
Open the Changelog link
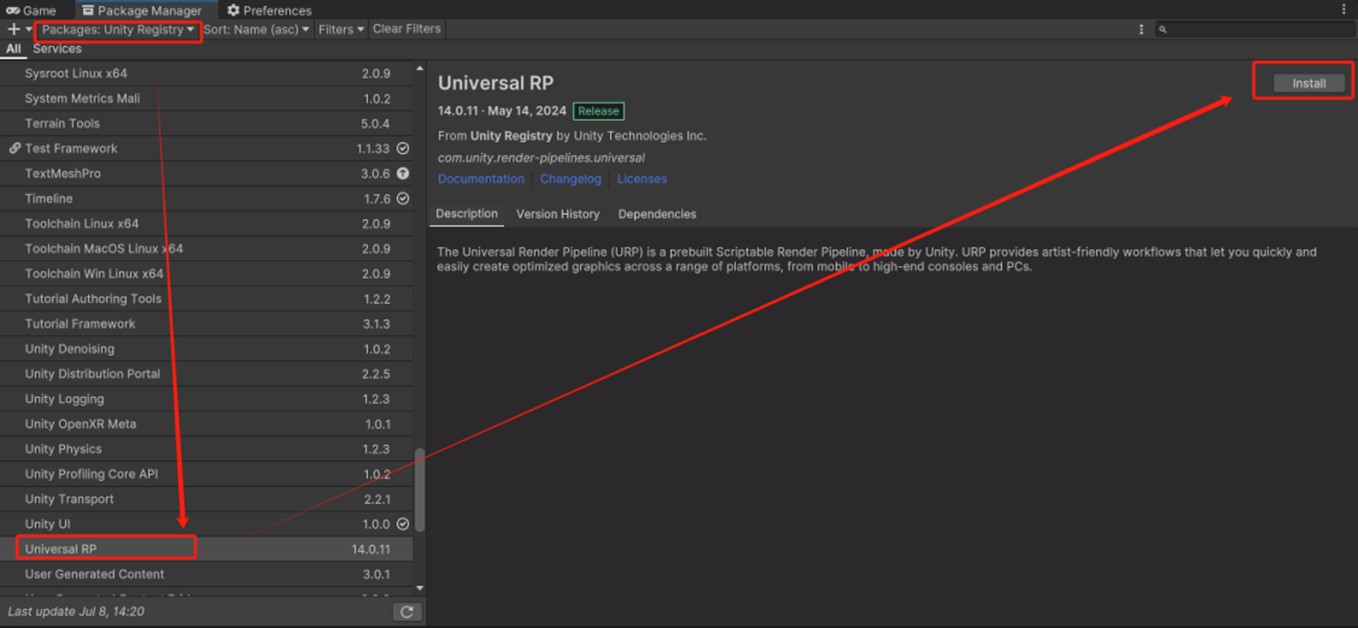(x=571, y=179)
